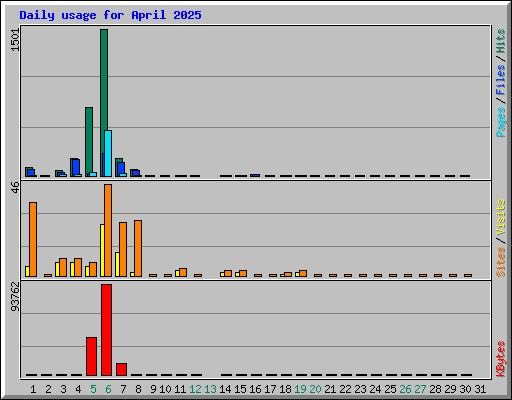The height and width of the screenshot is (400, 512).
Task: Click day label 1 on the x-axis
Action: tap(33, 389)
